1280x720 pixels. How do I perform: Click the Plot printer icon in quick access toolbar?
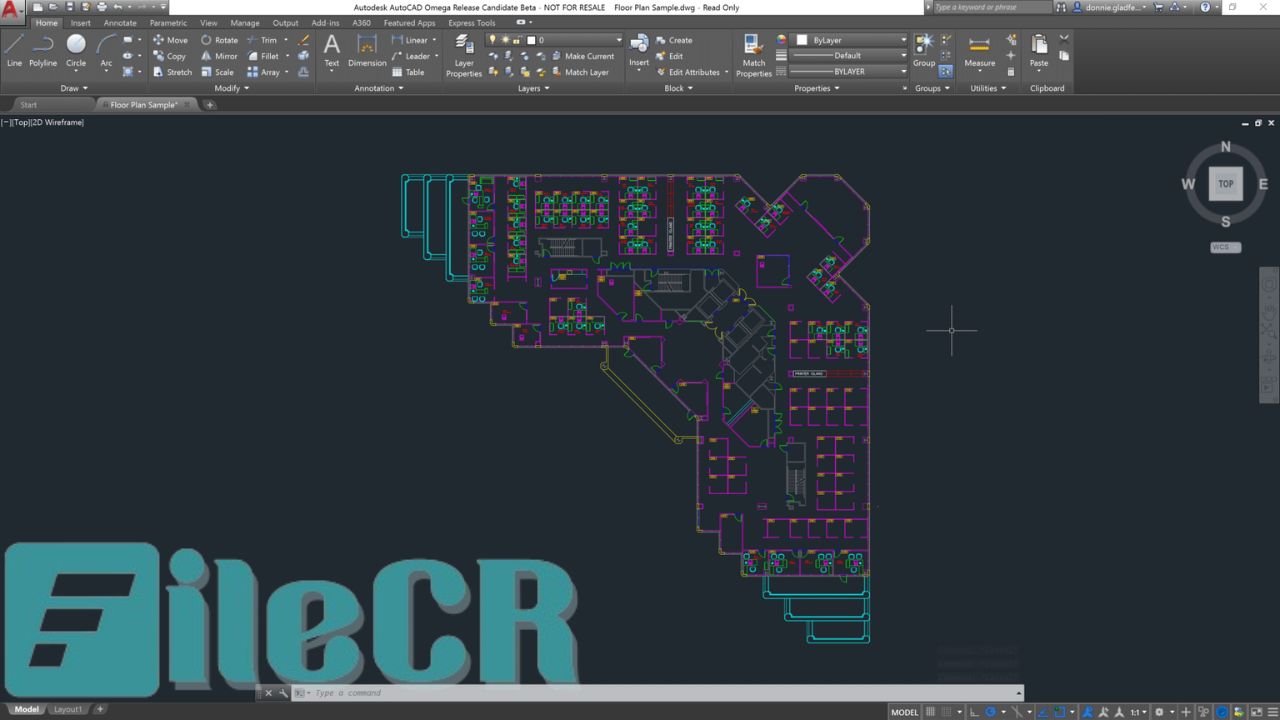coord(101,7)
